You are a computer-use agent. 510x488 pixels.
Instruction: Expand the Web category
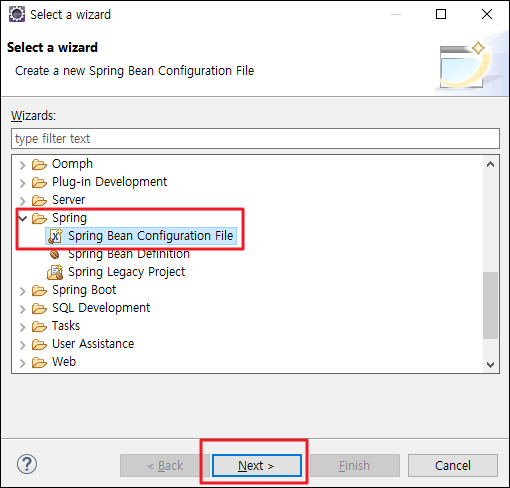pos(22,363)
